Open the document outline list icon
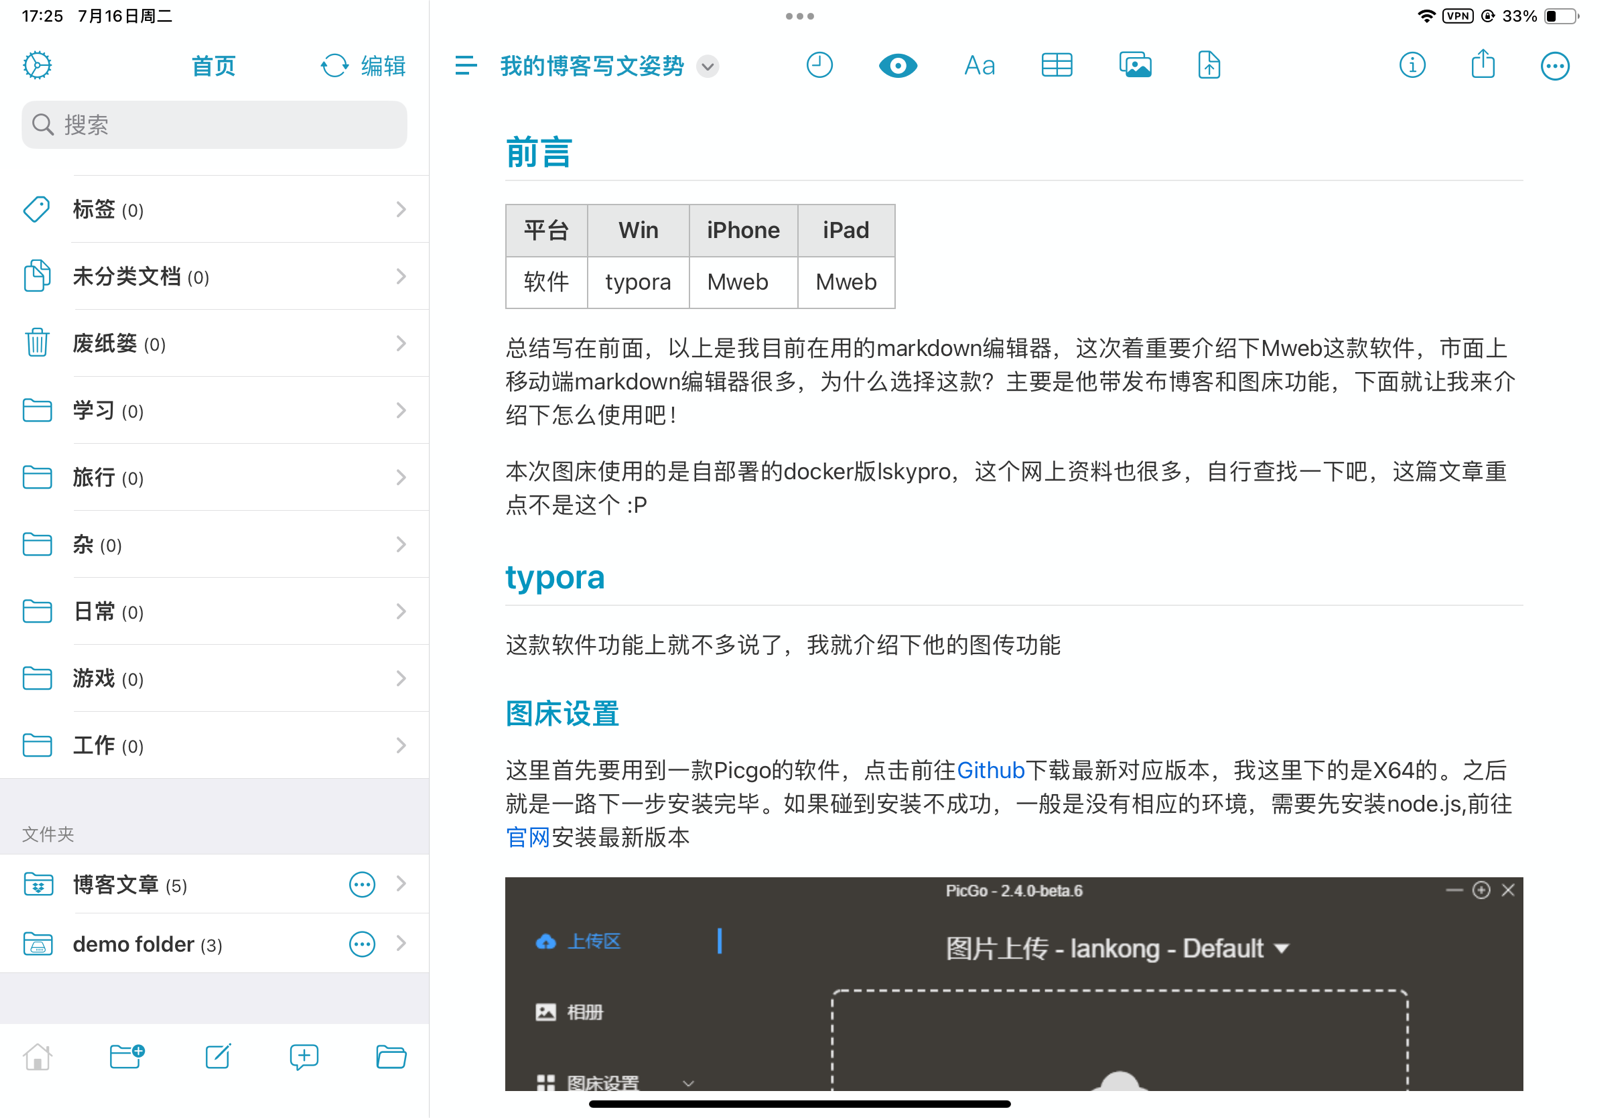The image size is (1600, 1118). 466,66
